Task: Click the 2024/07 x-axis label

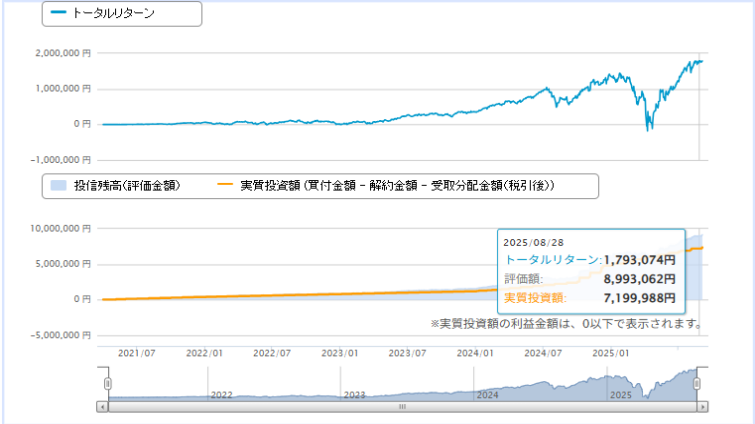Action: pyautogui.click(x=543, y=353)
